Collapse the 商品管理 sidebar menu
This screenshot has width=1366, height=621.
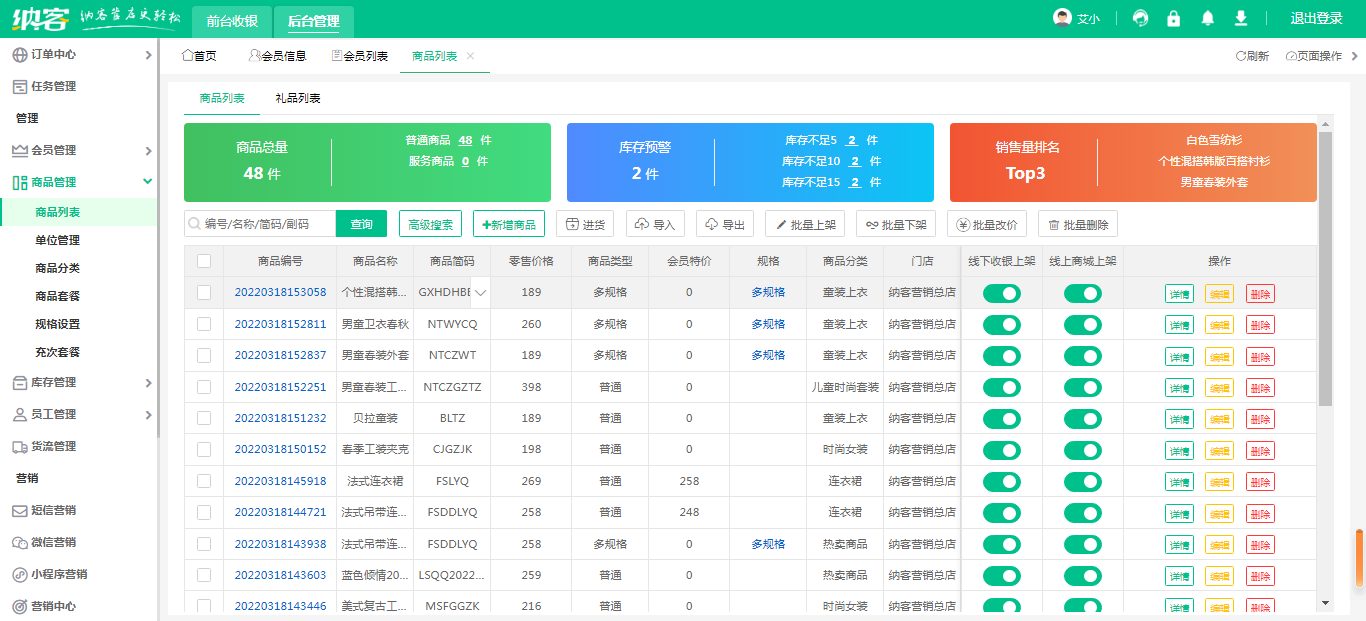click(80, 182)
